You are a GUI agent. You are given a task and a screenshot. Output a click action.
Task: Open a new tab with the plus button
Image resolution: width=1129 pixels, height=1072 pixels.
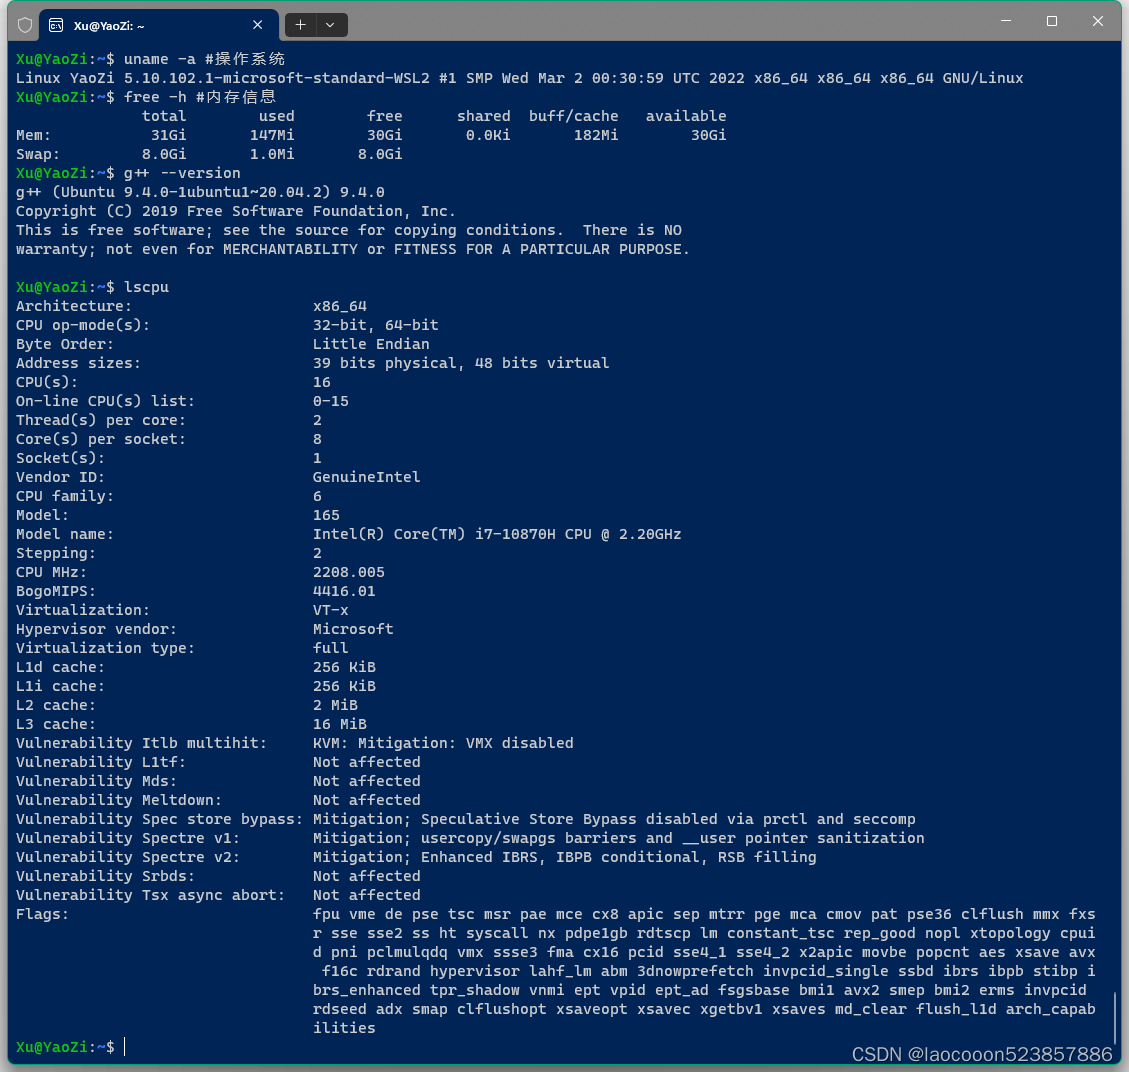click(300, 25)
